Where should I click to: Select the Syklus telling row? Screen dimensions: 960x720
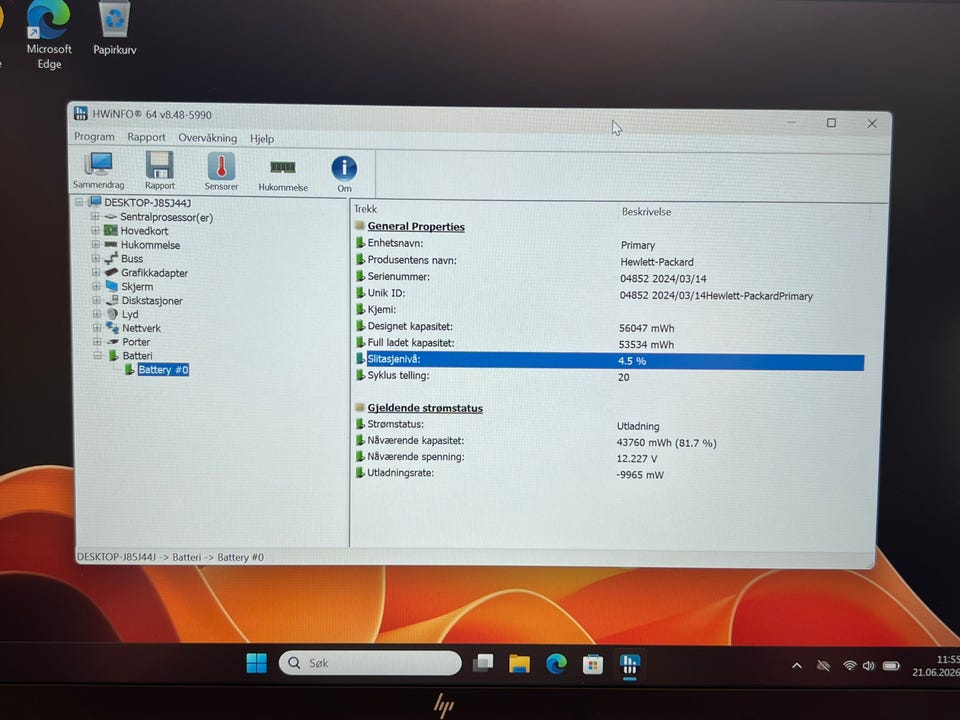[610, 376]
